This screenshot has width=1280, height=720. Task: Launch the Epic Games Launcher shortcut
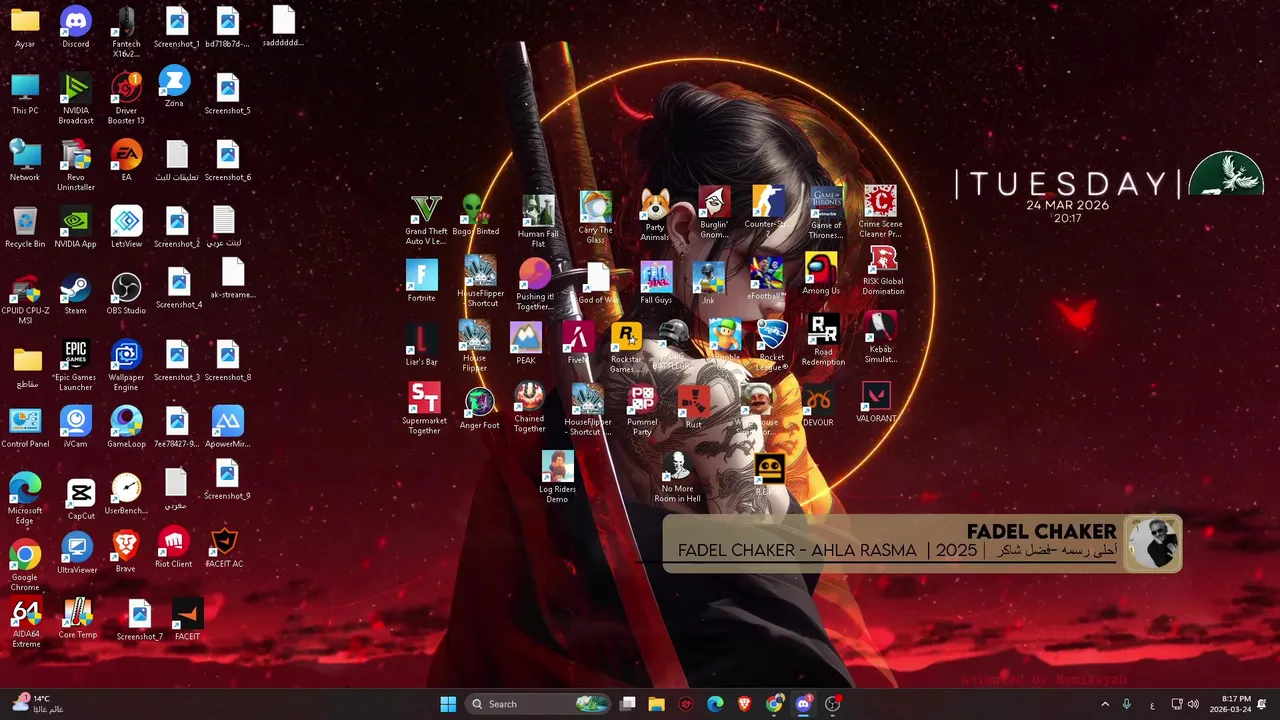point(76,365)
